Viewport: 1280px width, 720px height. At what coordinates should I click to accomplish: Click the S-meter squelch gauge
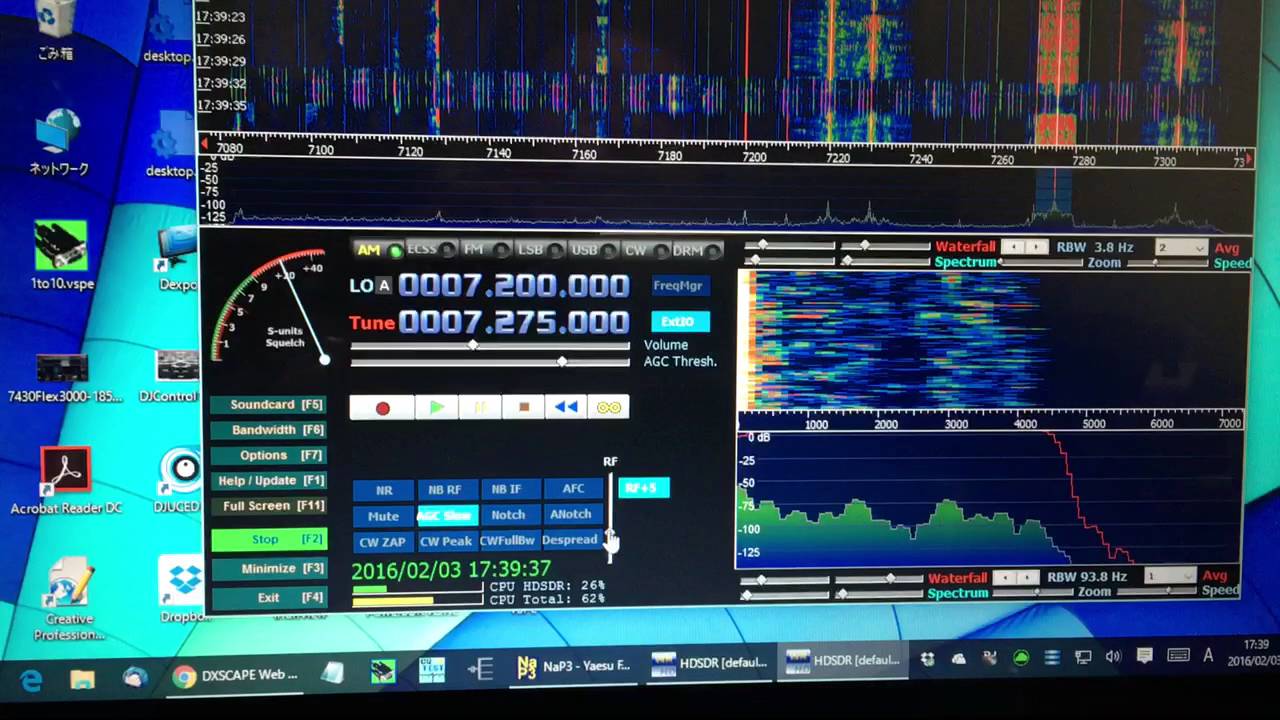click(270, 305)
